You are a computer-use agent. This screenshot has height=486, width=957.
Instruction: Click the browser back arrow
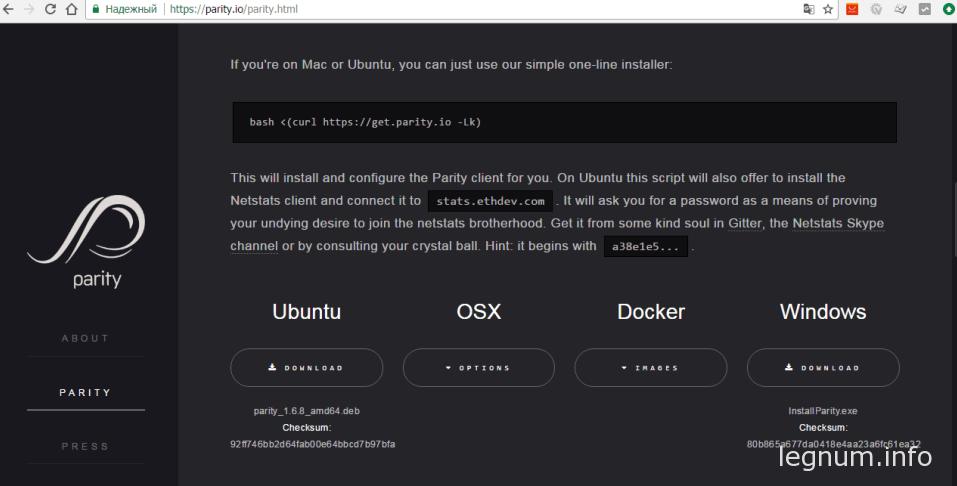[x=8, y=9]
